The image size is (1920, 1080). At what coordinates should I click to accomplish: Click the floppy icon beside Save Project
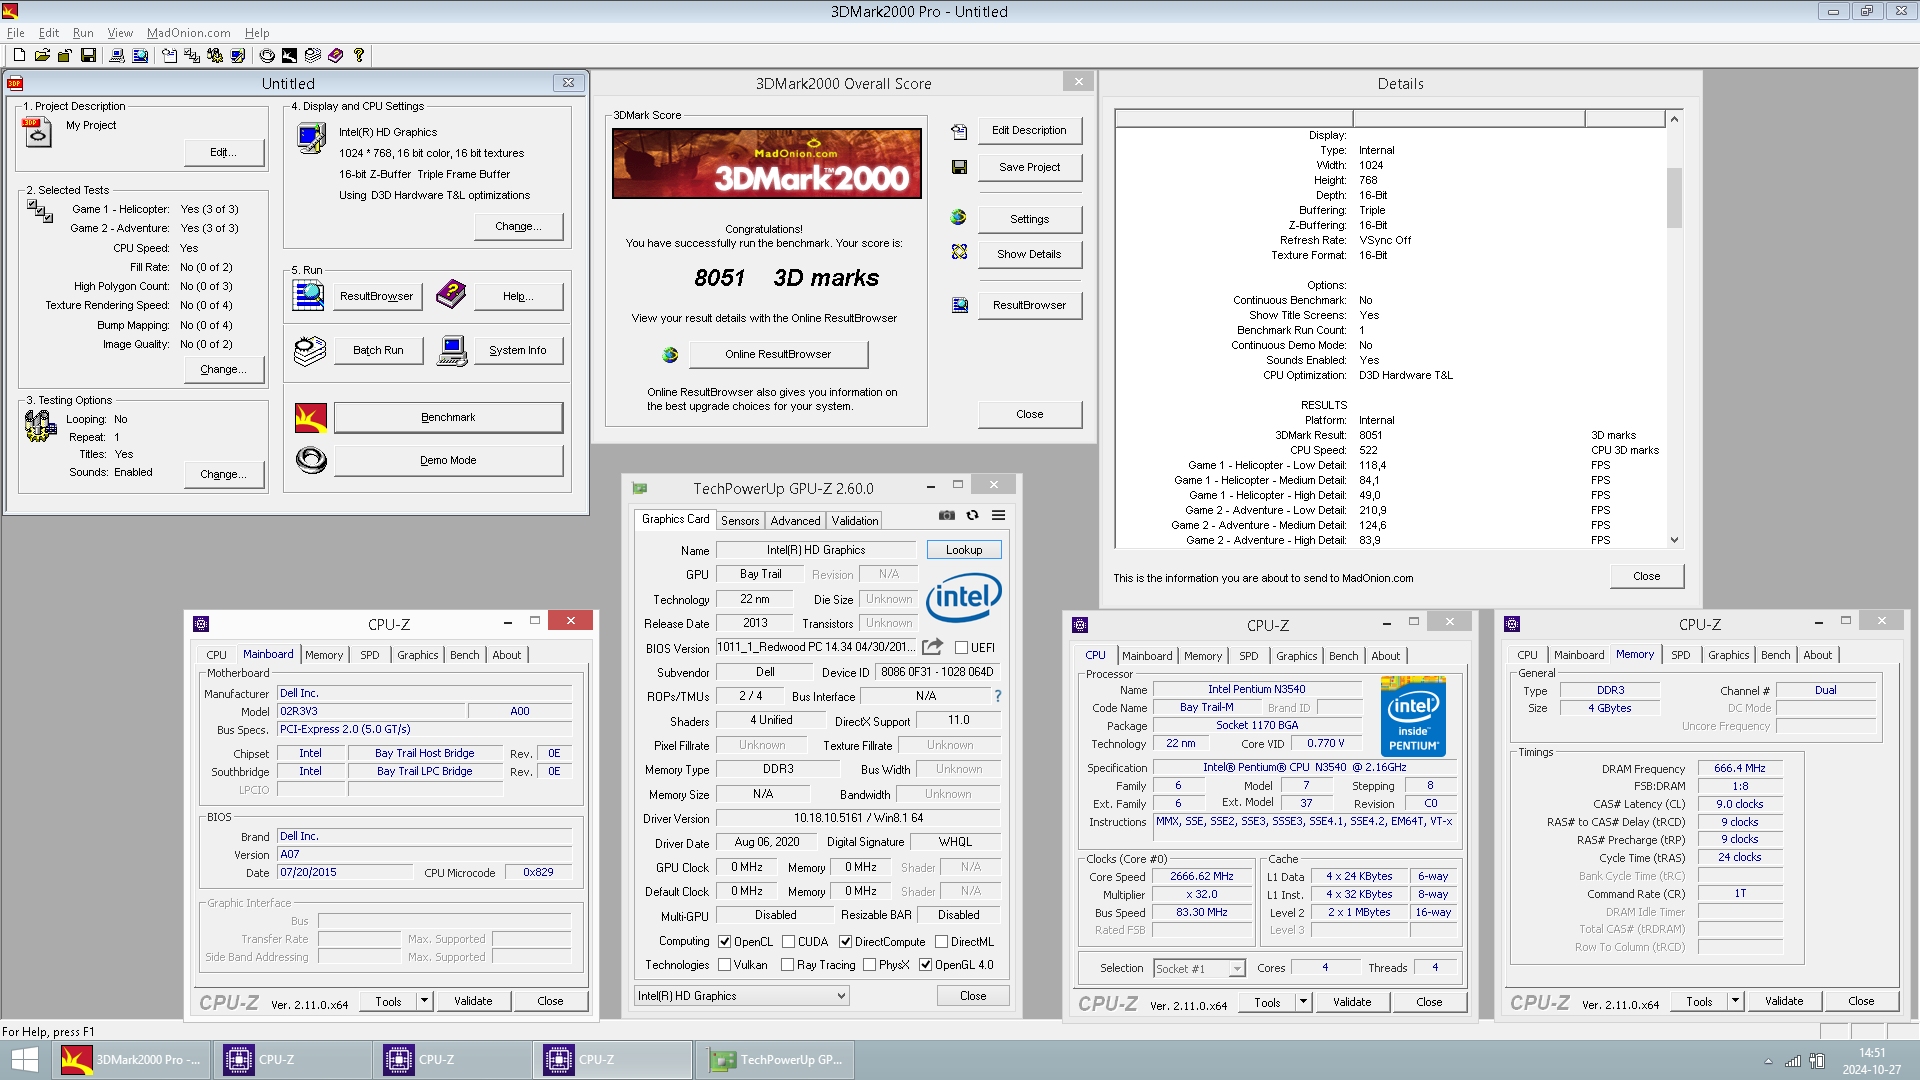959,167
